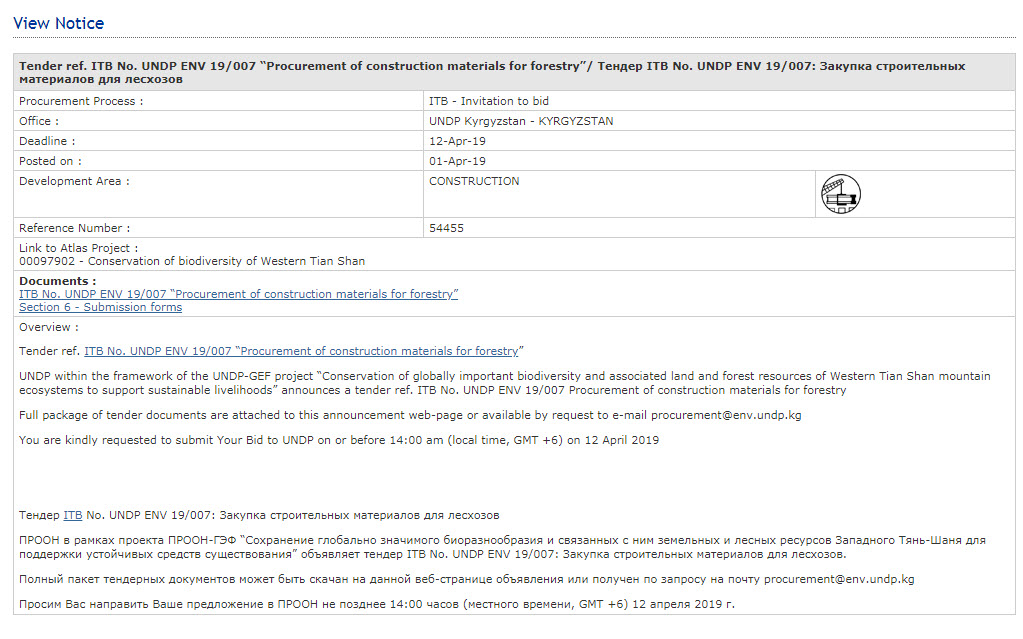Follow the ITB link in the Overview paragraph
Screen dimensions: 1023x639
(x=301, y=351)
